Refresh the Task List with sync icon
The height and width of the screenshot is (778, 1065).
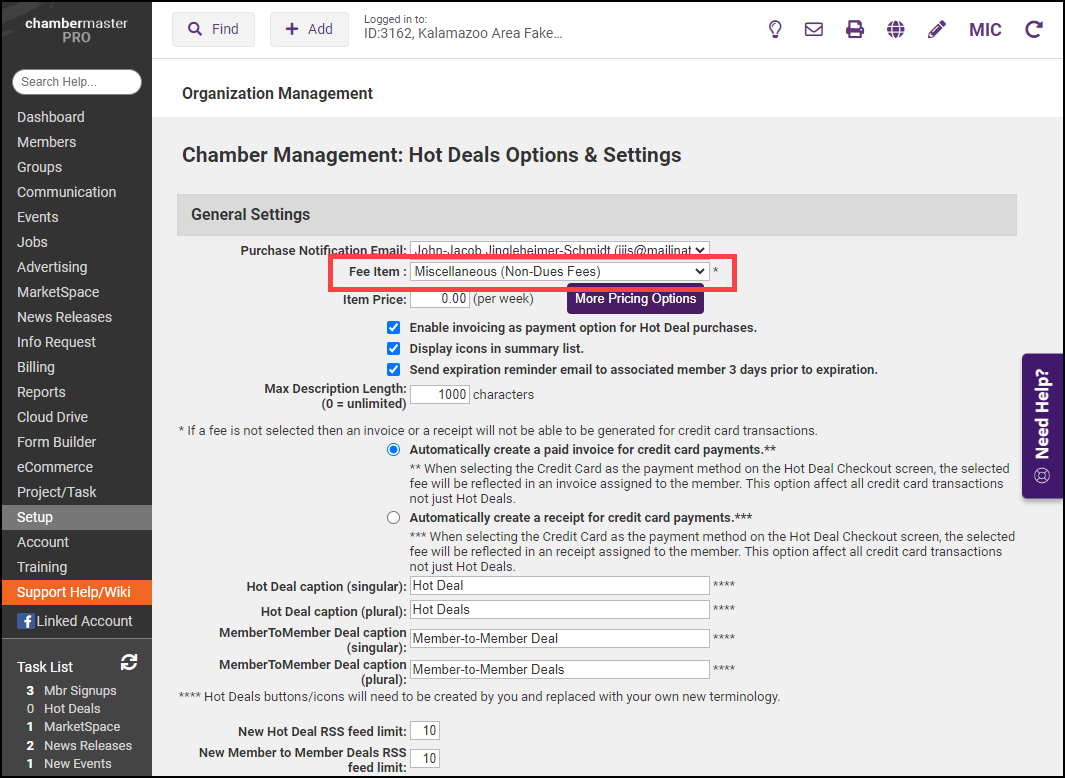pos(128,662)
